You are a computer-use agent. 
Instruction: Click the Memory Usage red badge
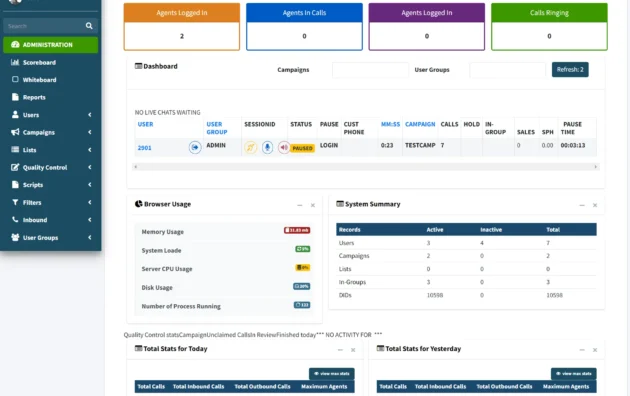click(297, 230)
